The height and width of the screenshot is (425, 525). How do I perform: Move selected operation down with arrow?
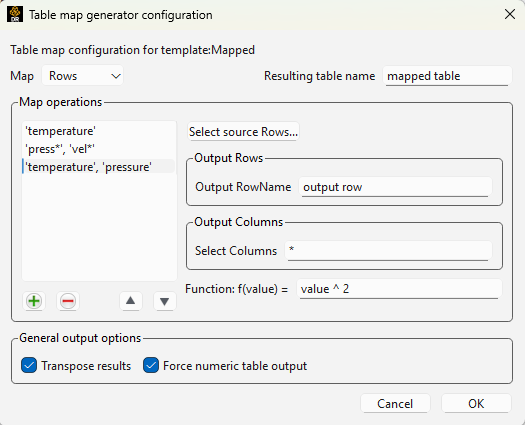point(164,301)
